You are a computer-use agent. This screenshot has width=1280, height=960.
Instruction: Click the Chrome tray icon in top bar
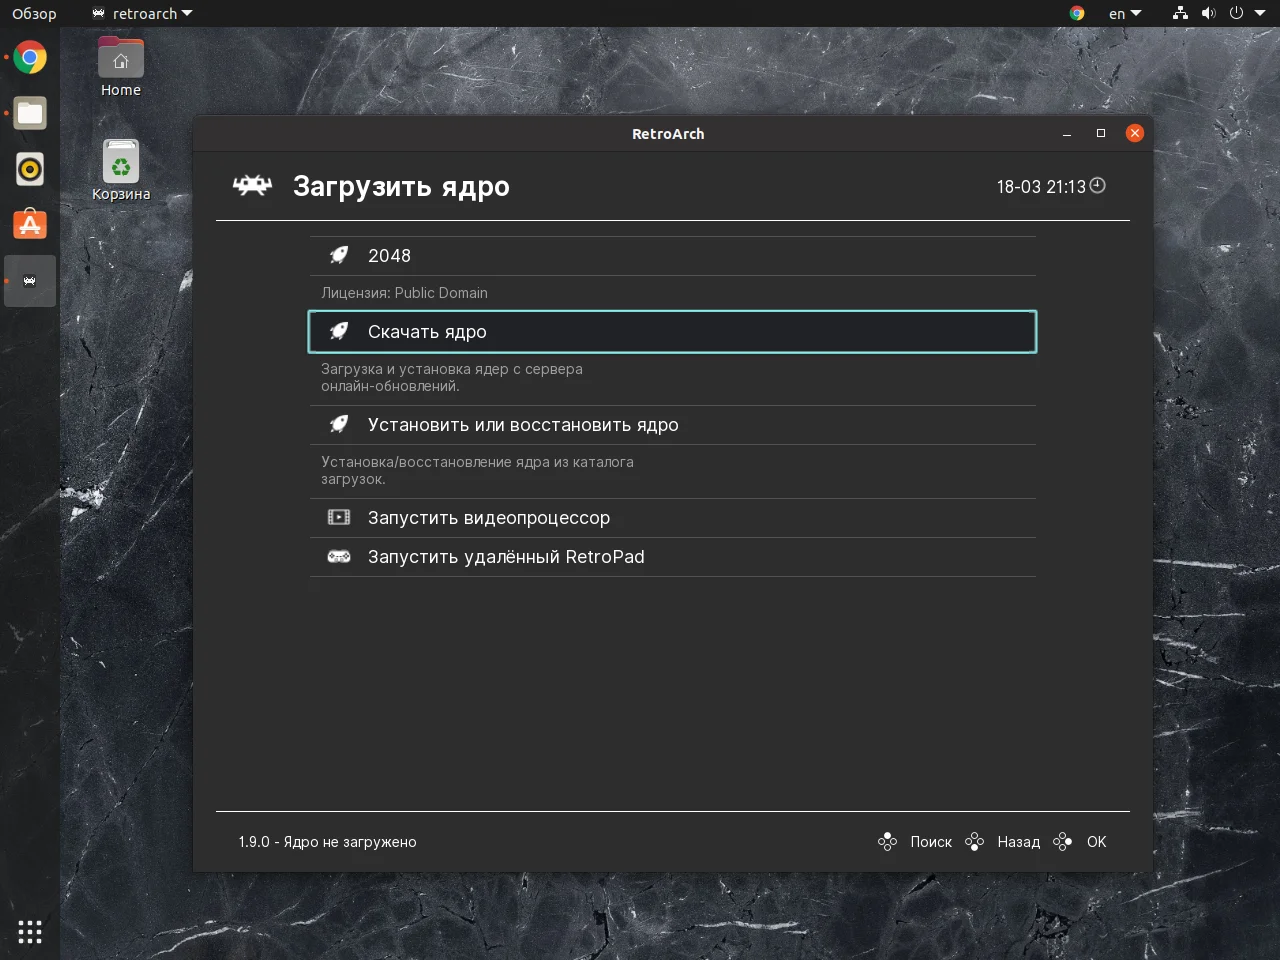(x=1077, y=13)
